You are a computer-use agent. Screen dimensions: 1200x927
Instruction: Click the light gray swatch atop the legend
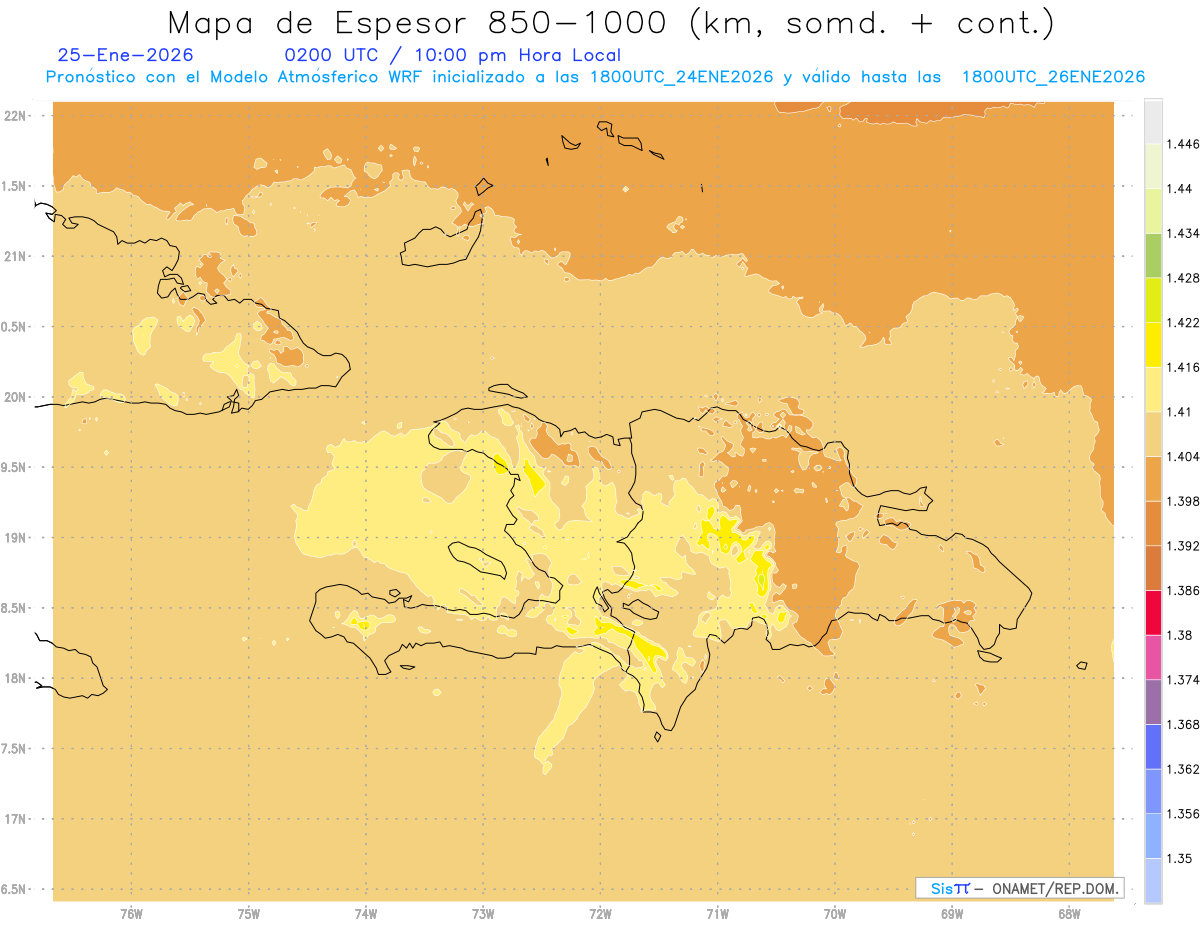(x=1153, y=121)
